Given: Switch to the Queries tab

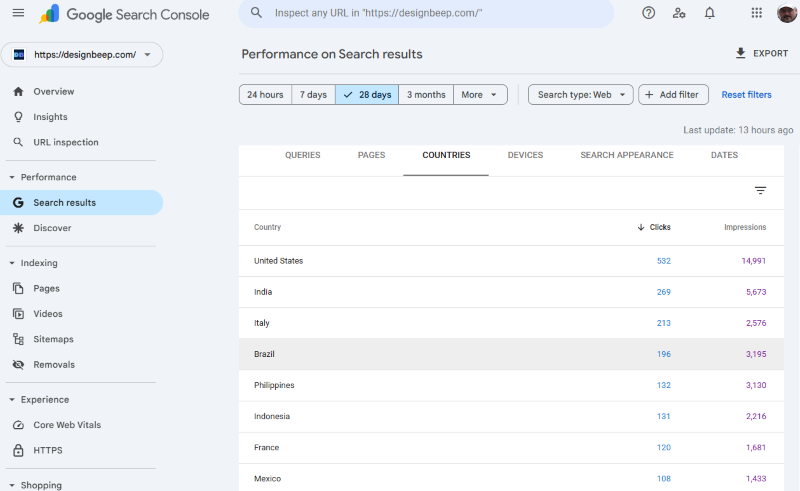Looking at the screenshot, I should click(x=302, y=156).
